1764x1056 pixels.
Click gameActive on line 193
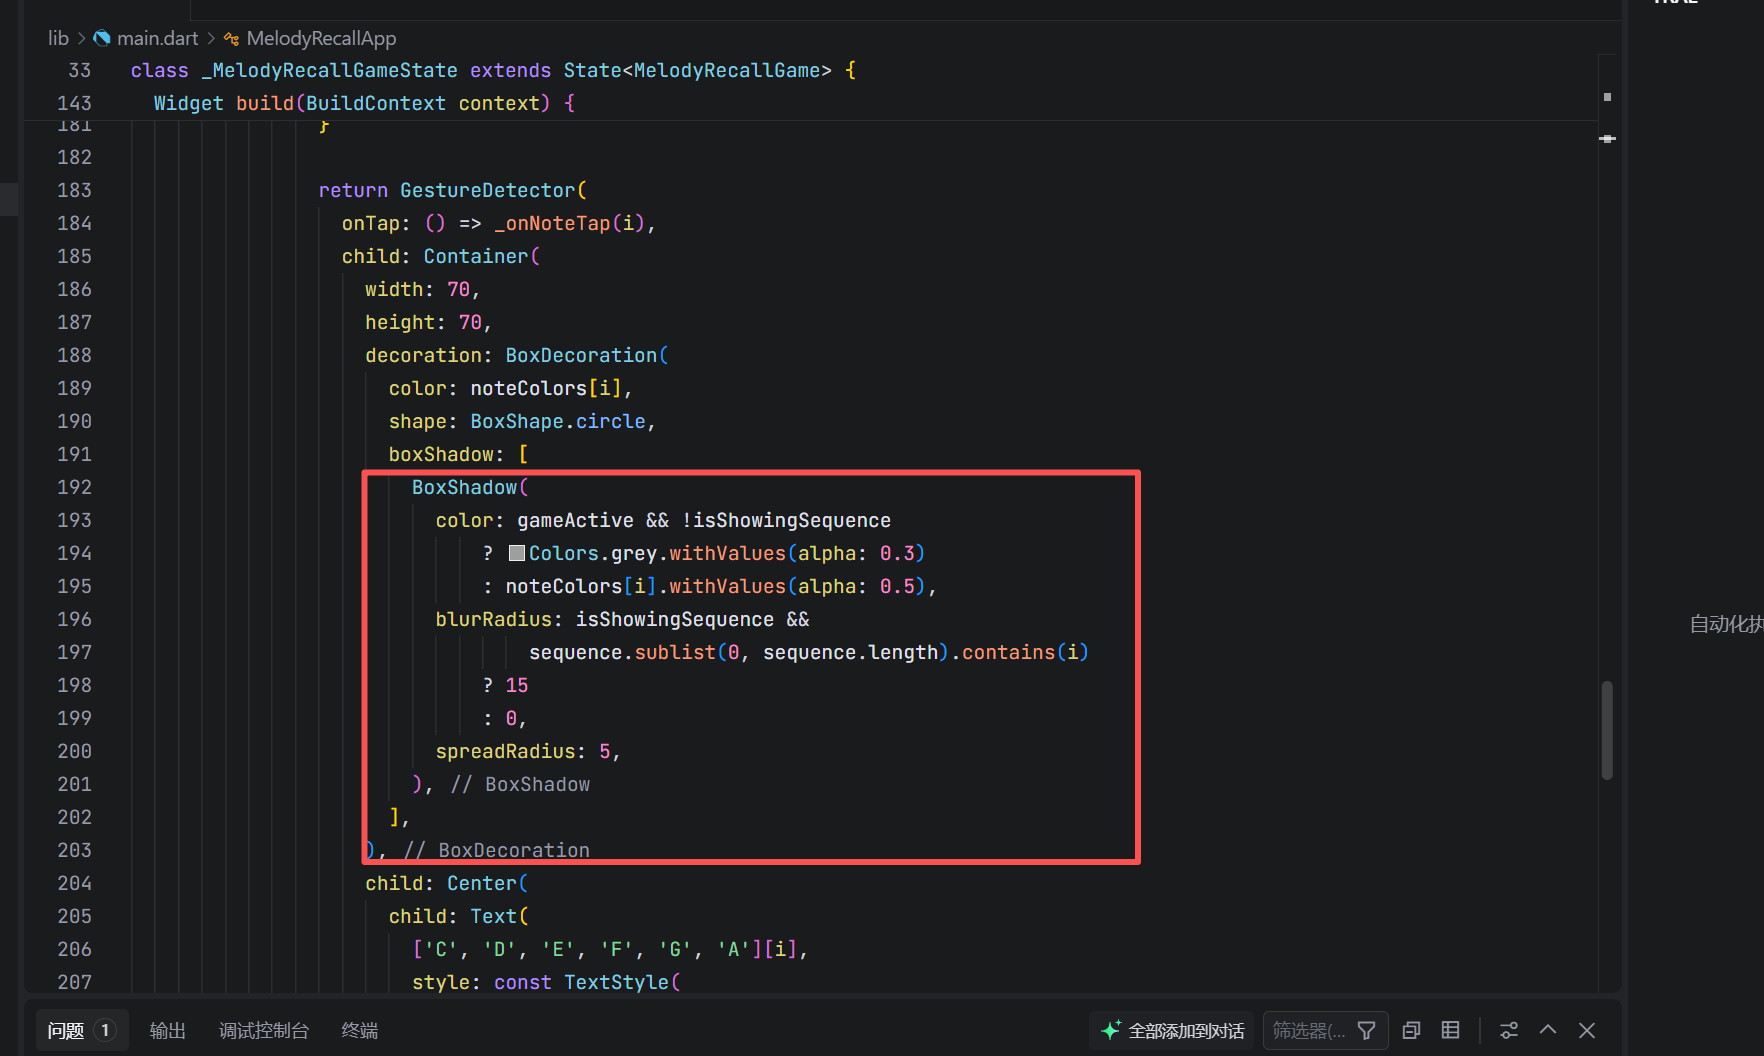tap(575, 520)
